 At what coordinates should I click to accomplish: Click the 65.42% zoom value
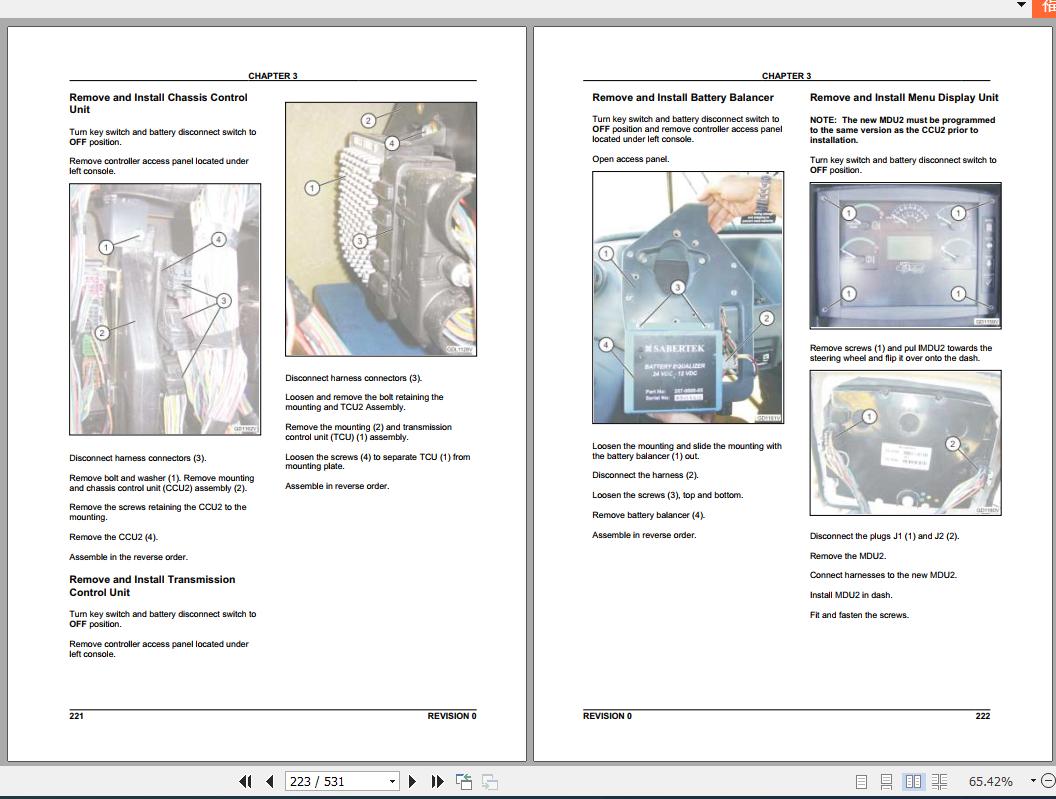pos(990,781)
